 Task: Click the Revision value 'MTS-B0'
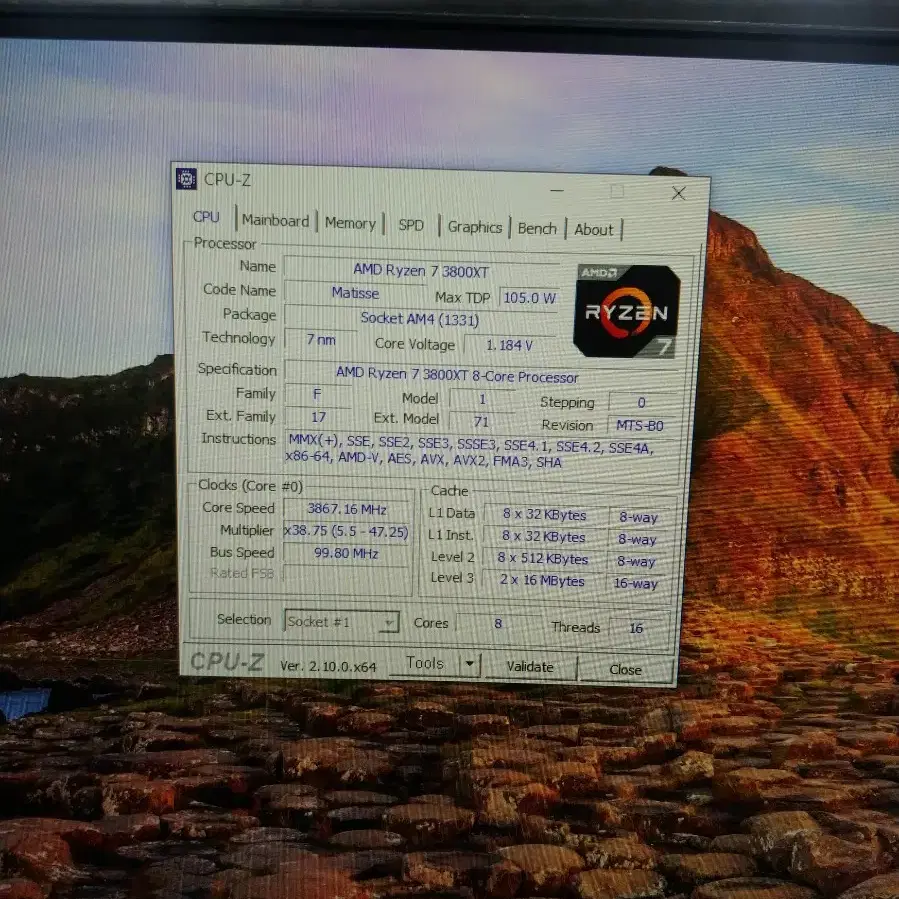(x=640, y=425)
